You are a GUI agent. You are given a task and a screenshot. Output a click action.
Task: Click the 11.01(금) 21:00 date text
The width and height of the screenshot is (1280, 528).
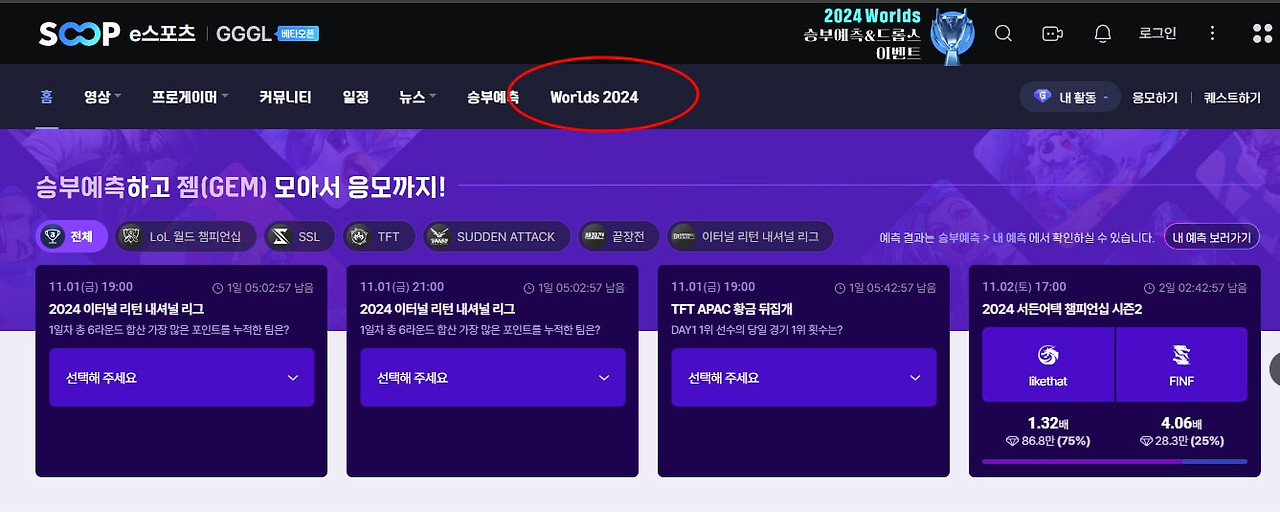[402, 287]
